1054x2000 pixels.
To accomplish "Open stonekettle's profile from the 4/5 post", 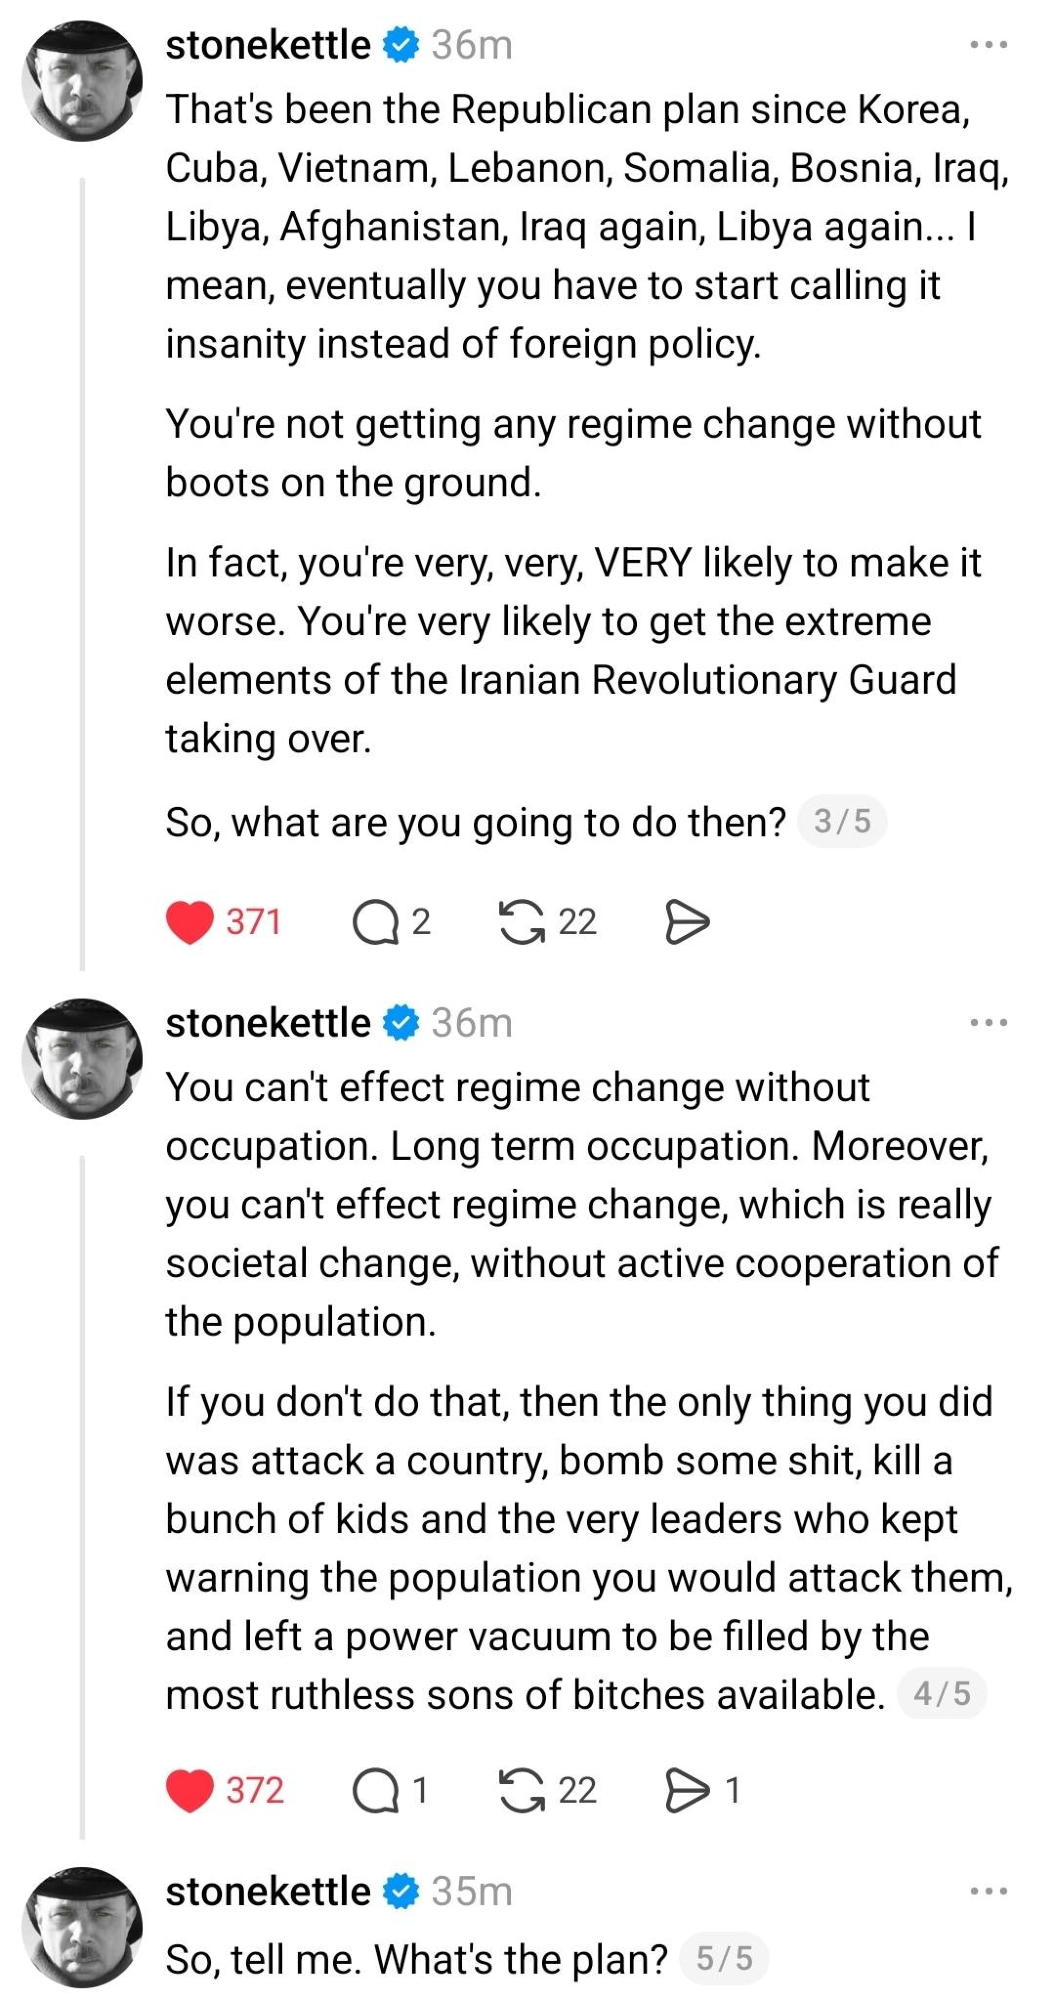I will [x=267, y=1023].
